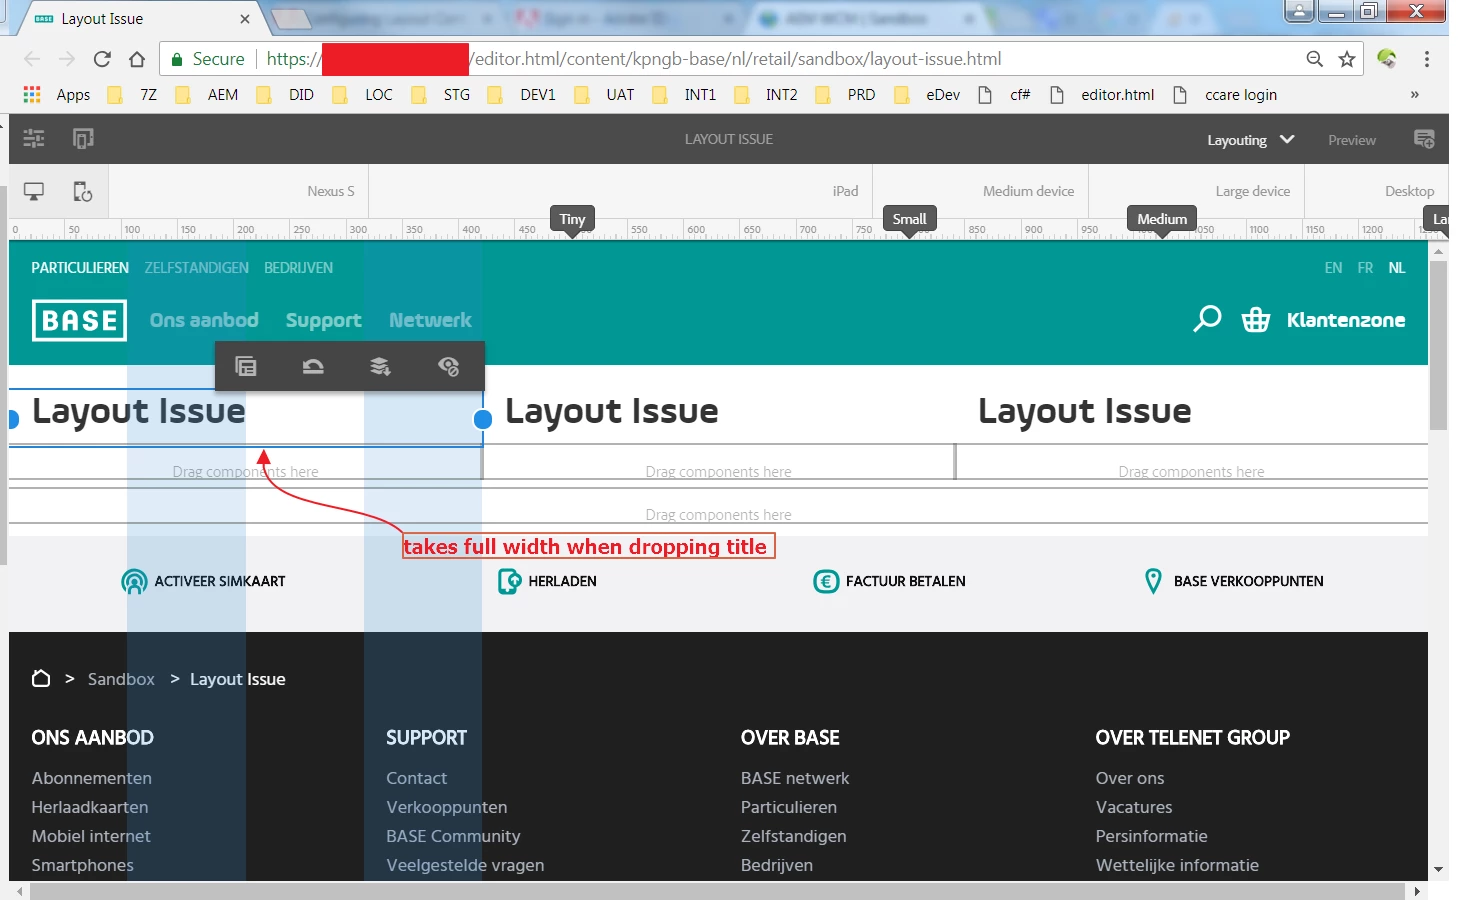Click the ACTIVEER SIMKAART link
The image size is (1458, 900).
(203, 581)
